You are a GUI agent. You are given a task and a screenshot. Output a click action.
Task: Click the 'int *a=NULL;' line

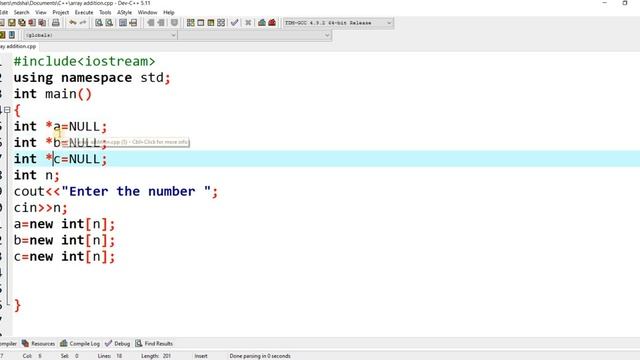(60, 127)
